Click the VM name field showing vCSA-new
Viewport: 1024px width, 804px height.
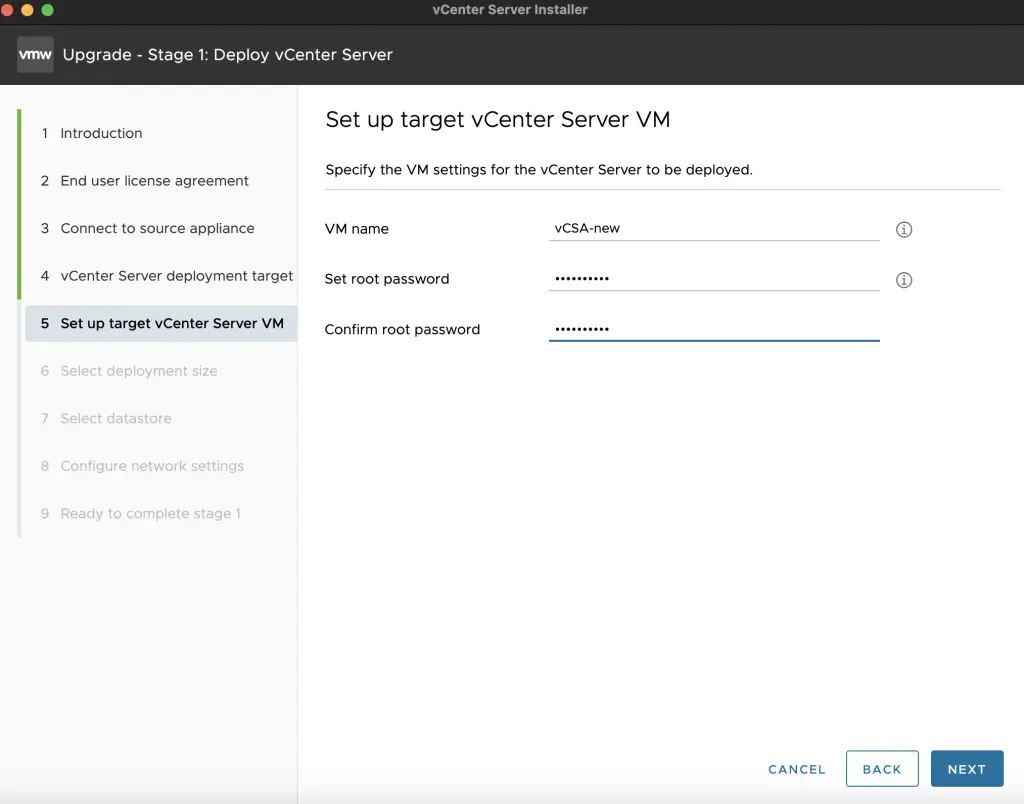pos(713,228)
